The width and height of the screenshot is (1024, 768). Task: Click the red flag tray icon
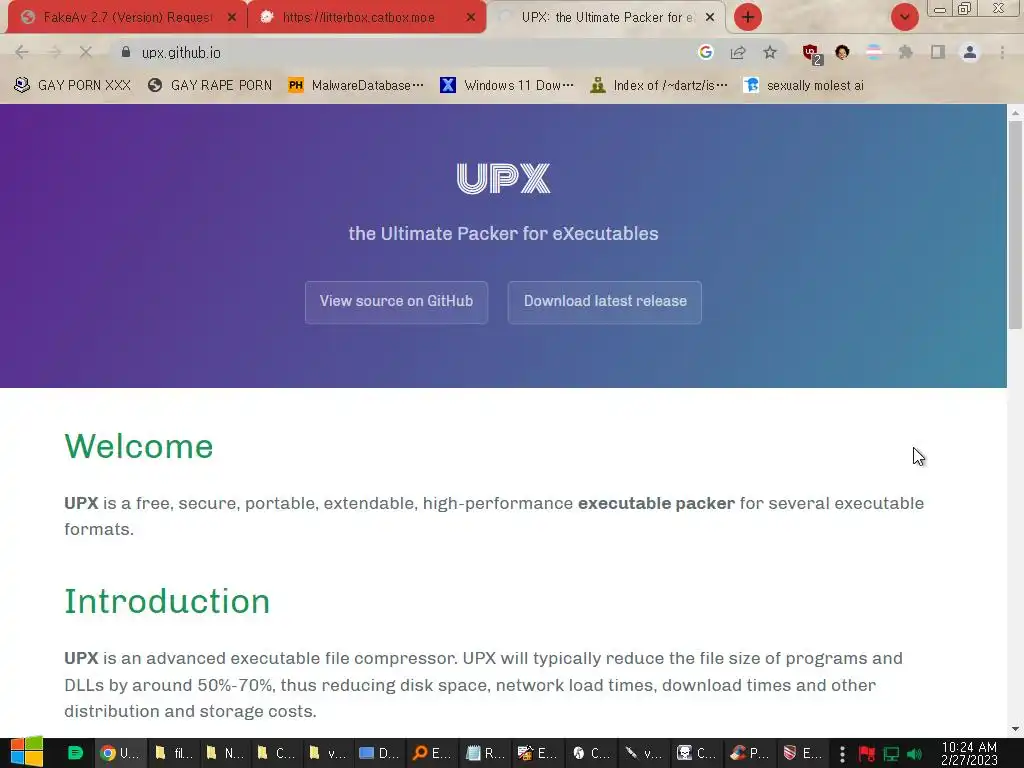867,754
